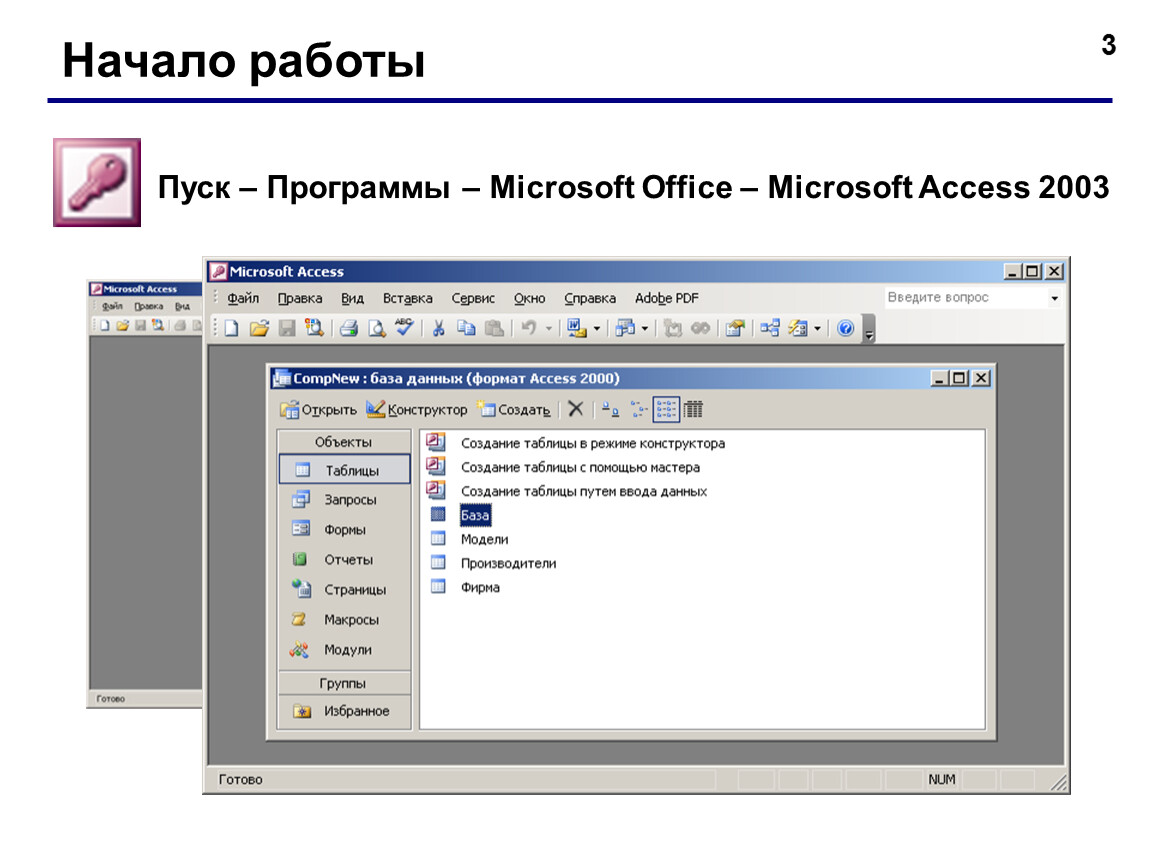Expand the OfficeLinks dropdown arrow
Screen dimensions: 1150x864
(x=597, y=329)
